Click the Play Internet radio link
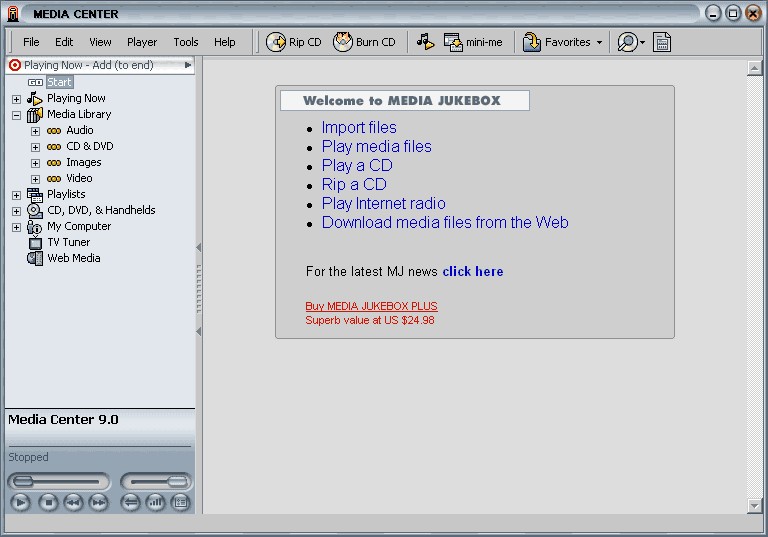This screenshot has height=537, width=768. coord(383,203)
